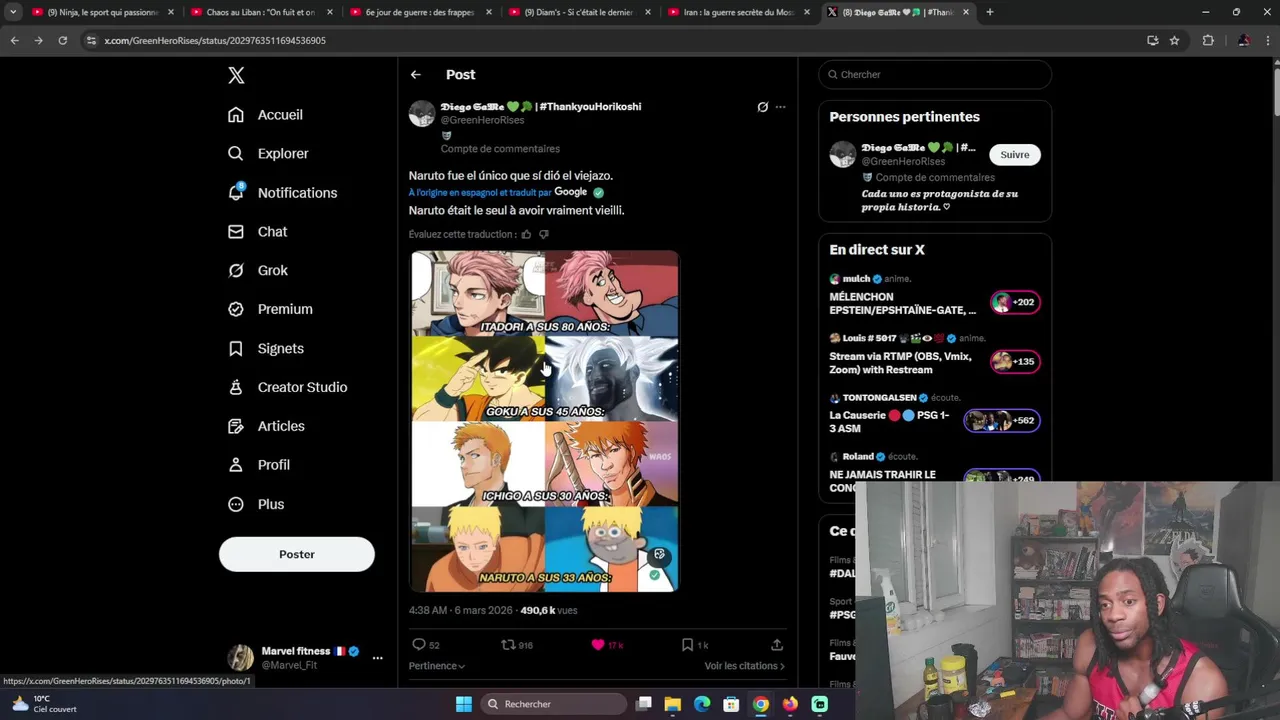
Task: Open File Explorer from the taskbar
Action: 673,704
